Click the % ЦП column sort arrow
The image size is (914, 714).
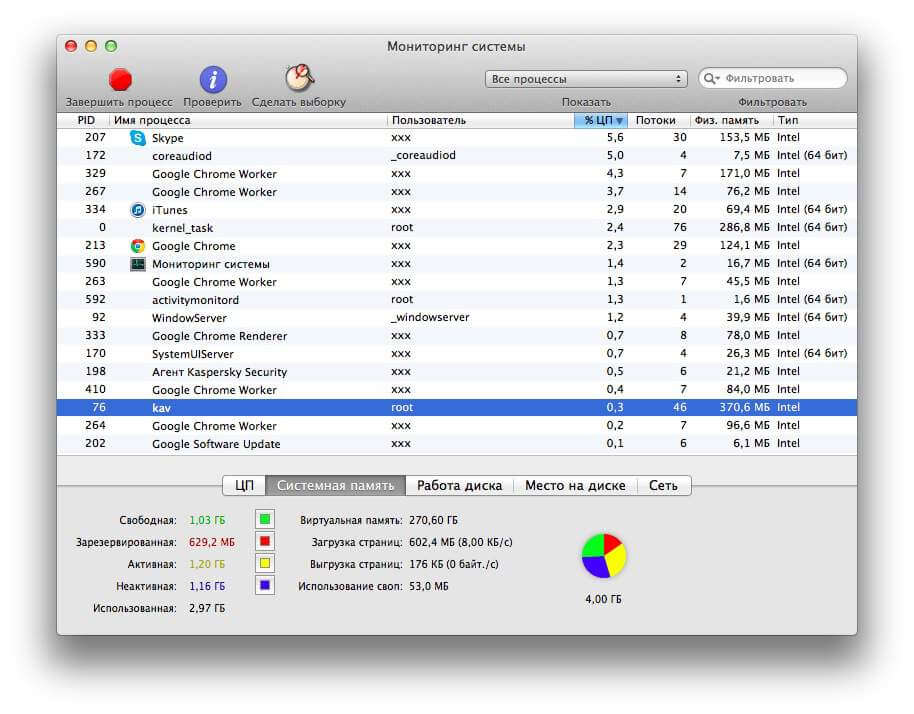619,121
